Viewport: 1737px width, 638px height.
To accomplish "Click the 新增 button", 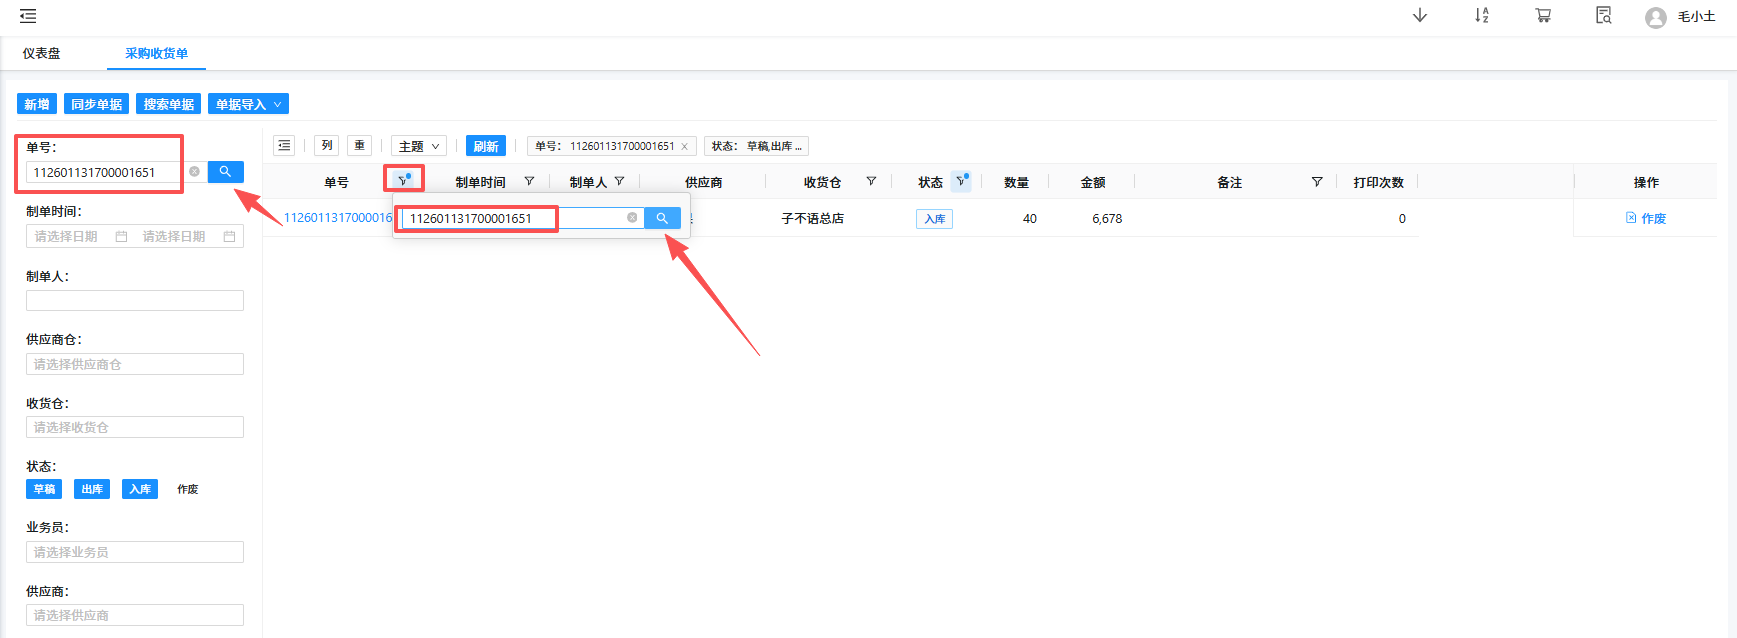I will point(37,104).
